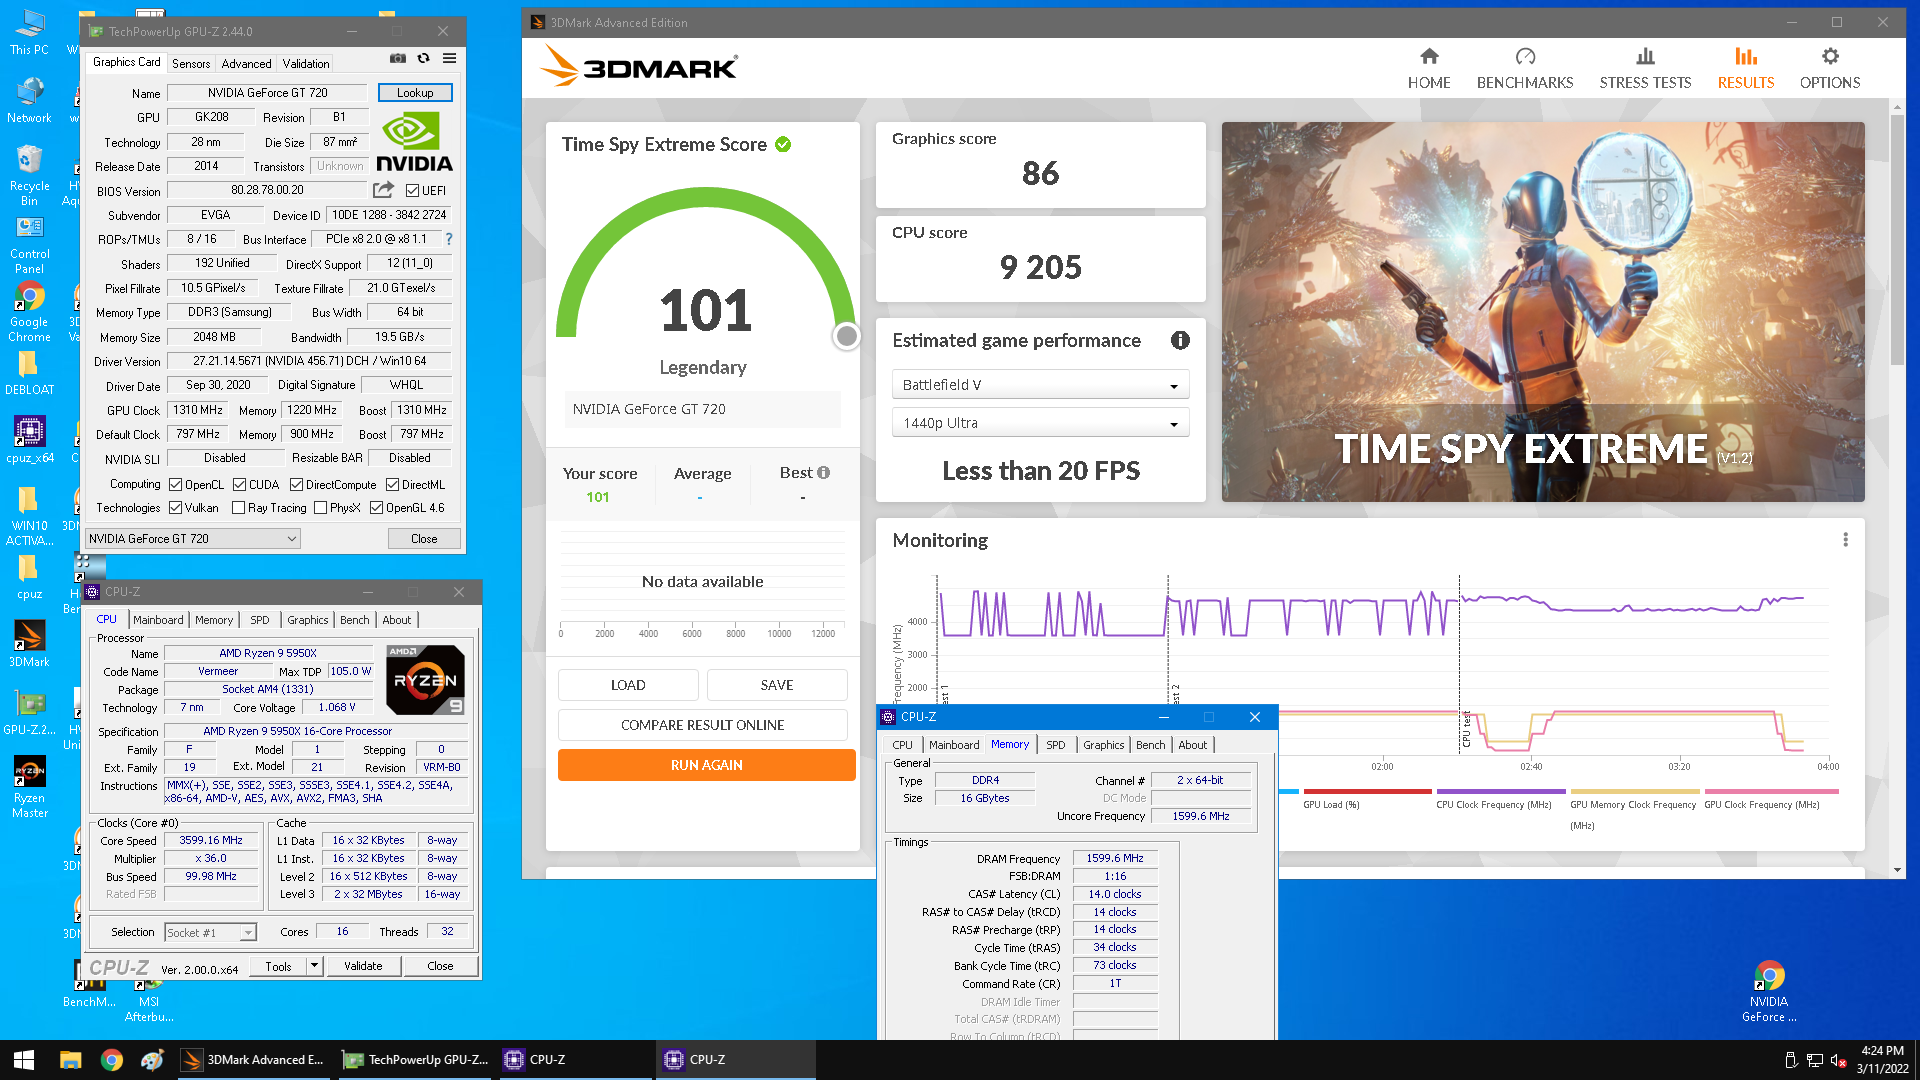Click the Time Spy Extreme artwork thumbnail

point(1543,312)
